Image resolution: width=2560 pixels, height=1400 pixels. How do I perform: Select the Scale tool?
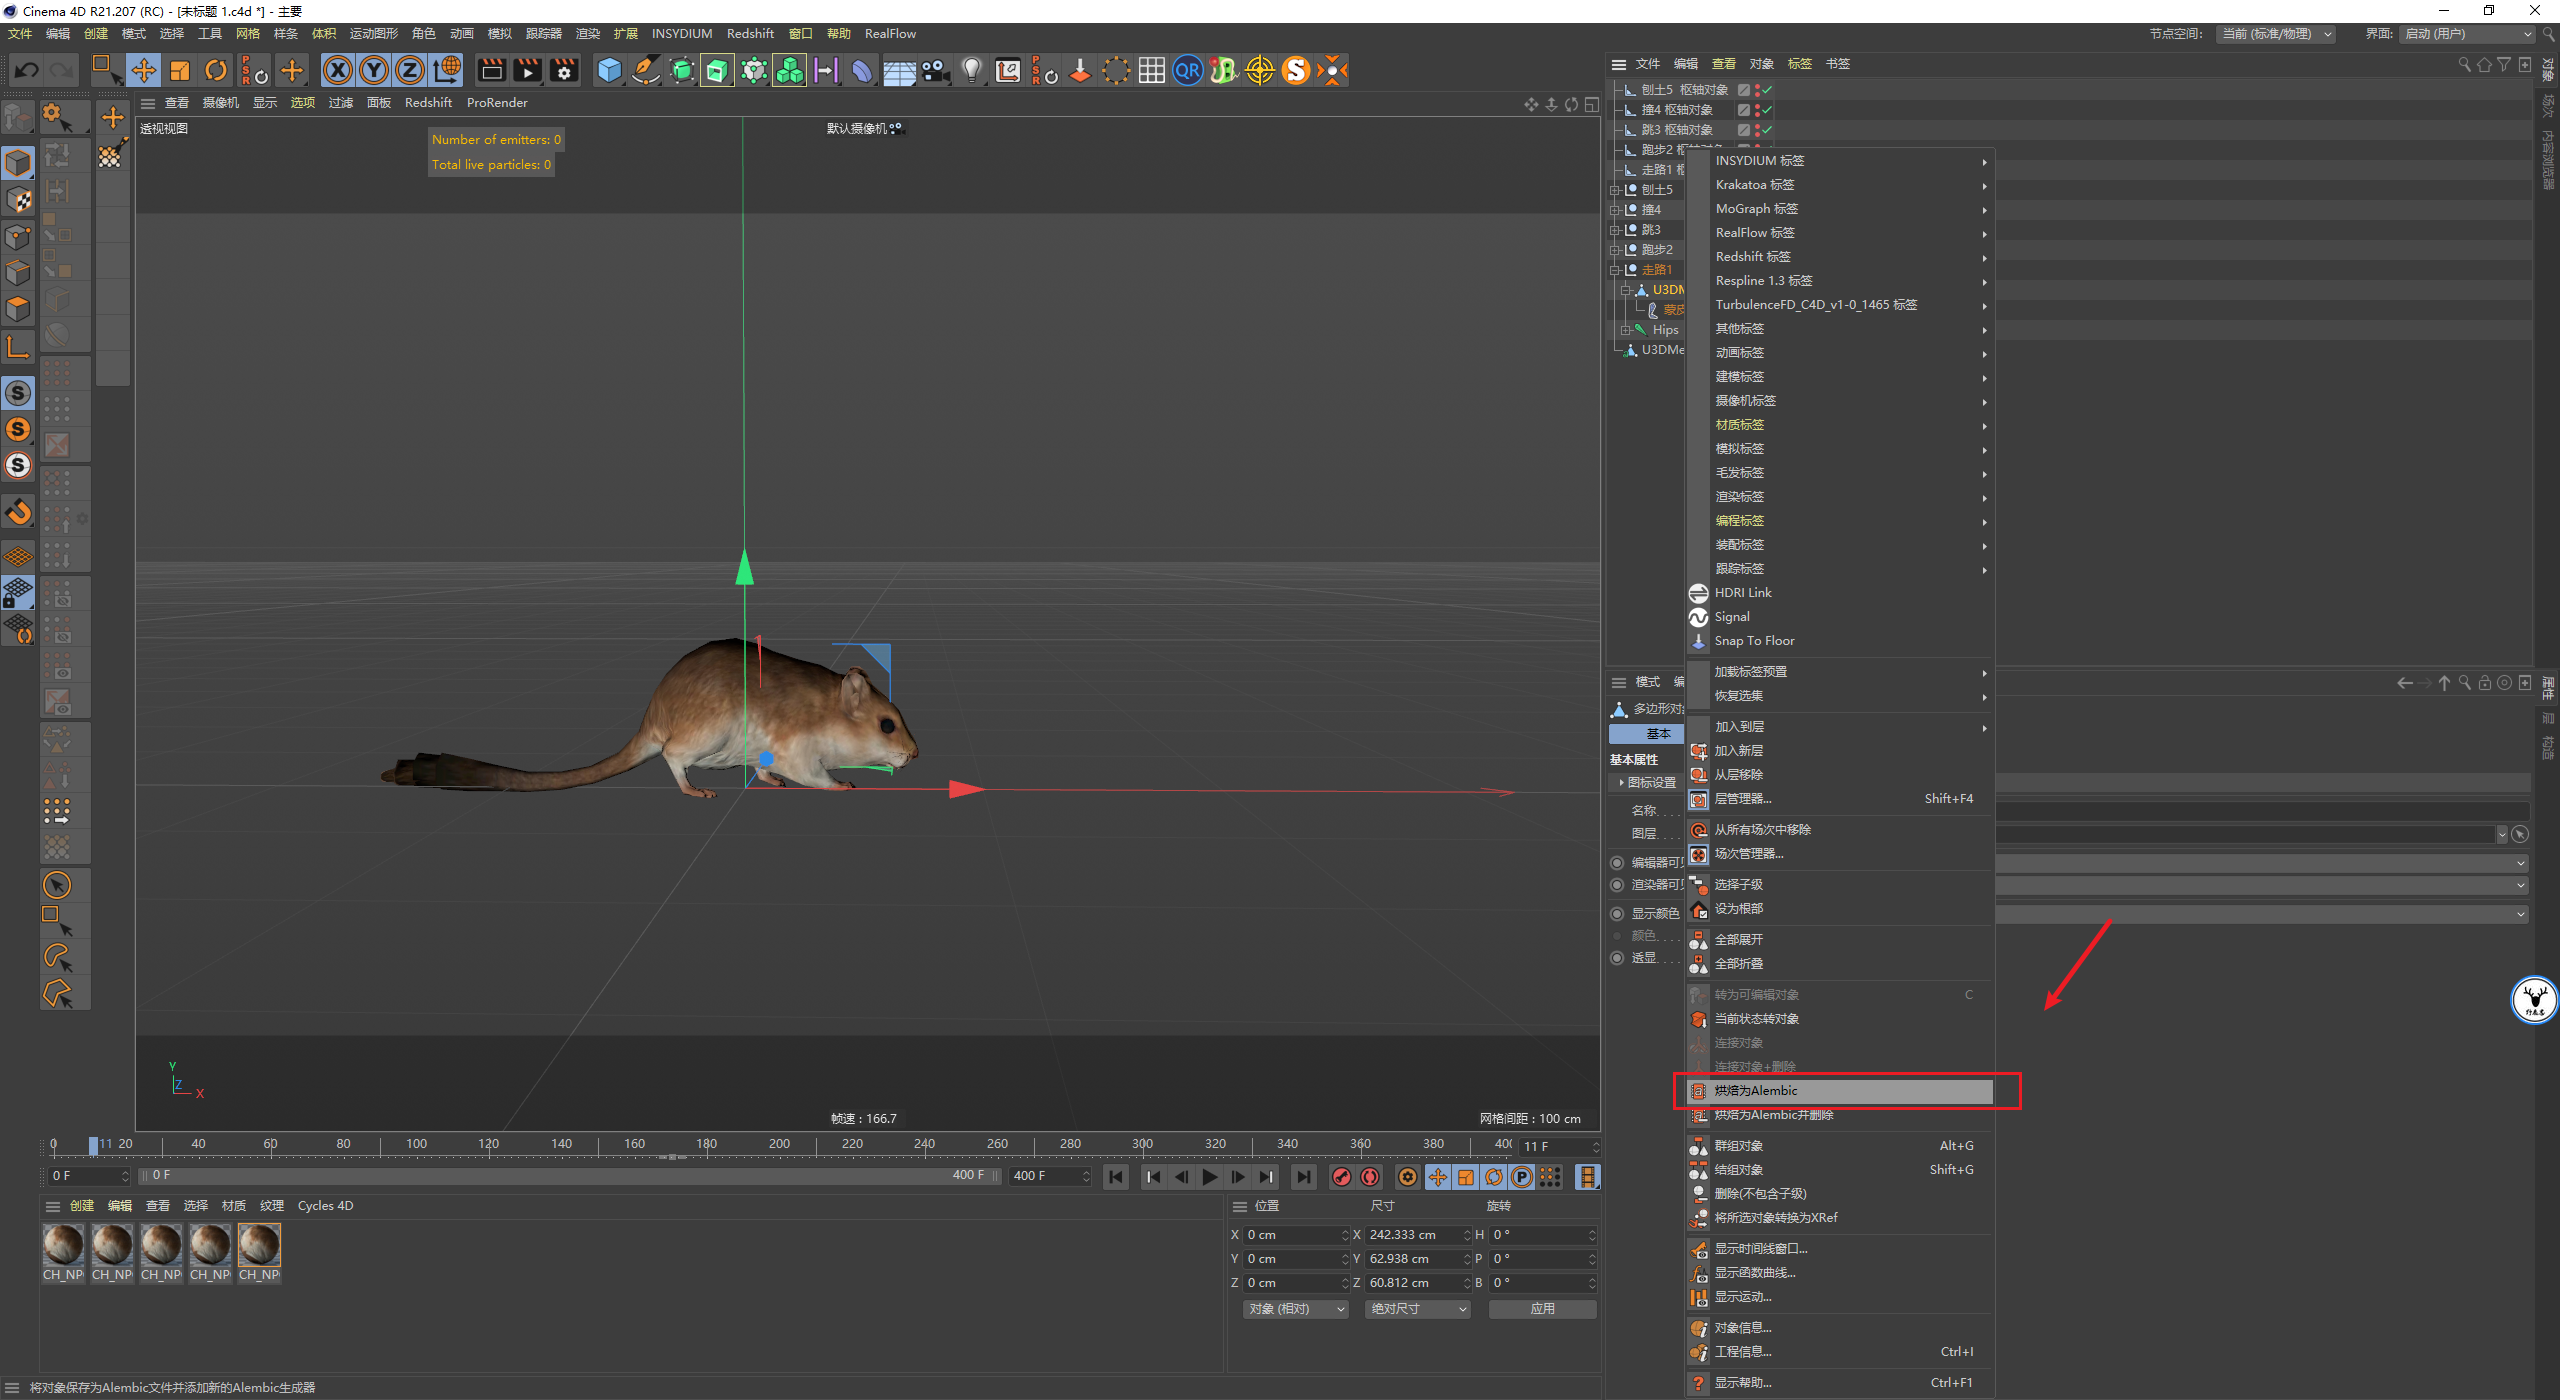[180, 70]
